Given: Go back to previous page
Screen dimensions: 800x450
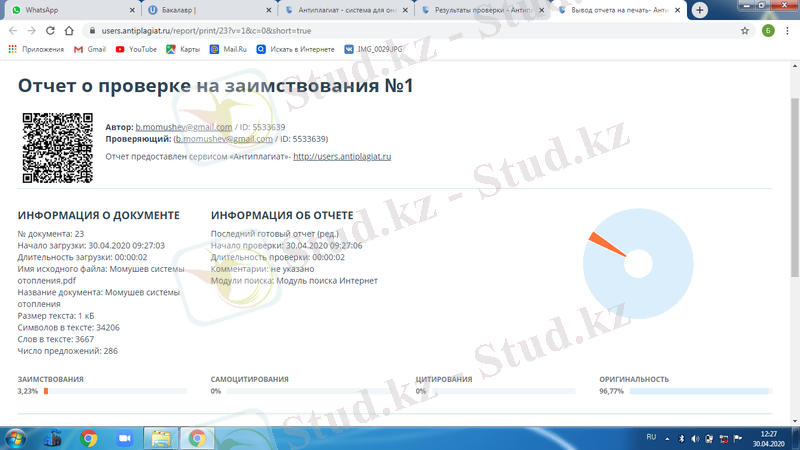Looking at the screenshot, I should 13,31.
